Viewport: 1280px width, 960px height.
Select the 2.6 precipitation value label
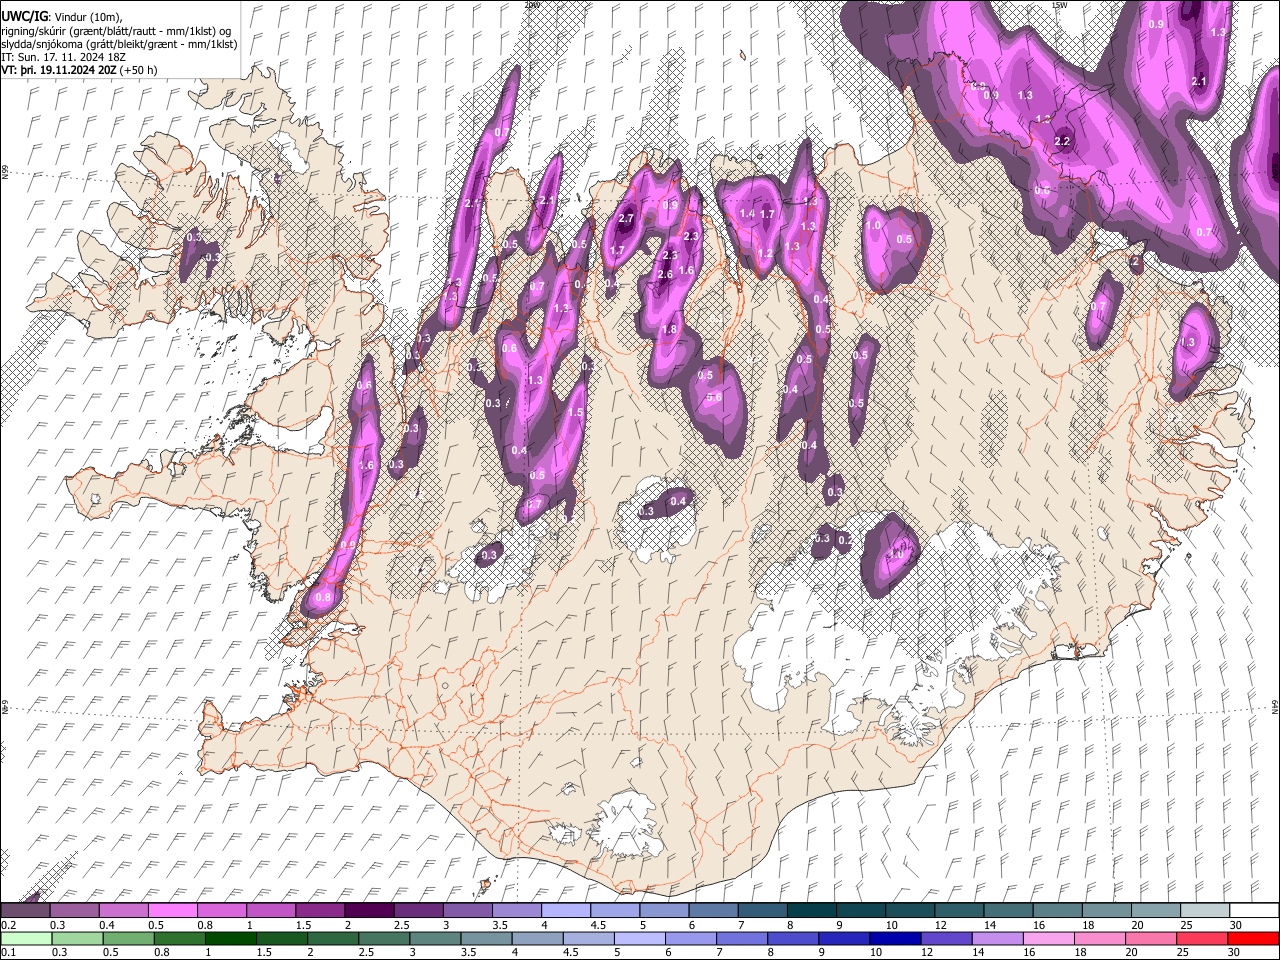pos(664,274)
